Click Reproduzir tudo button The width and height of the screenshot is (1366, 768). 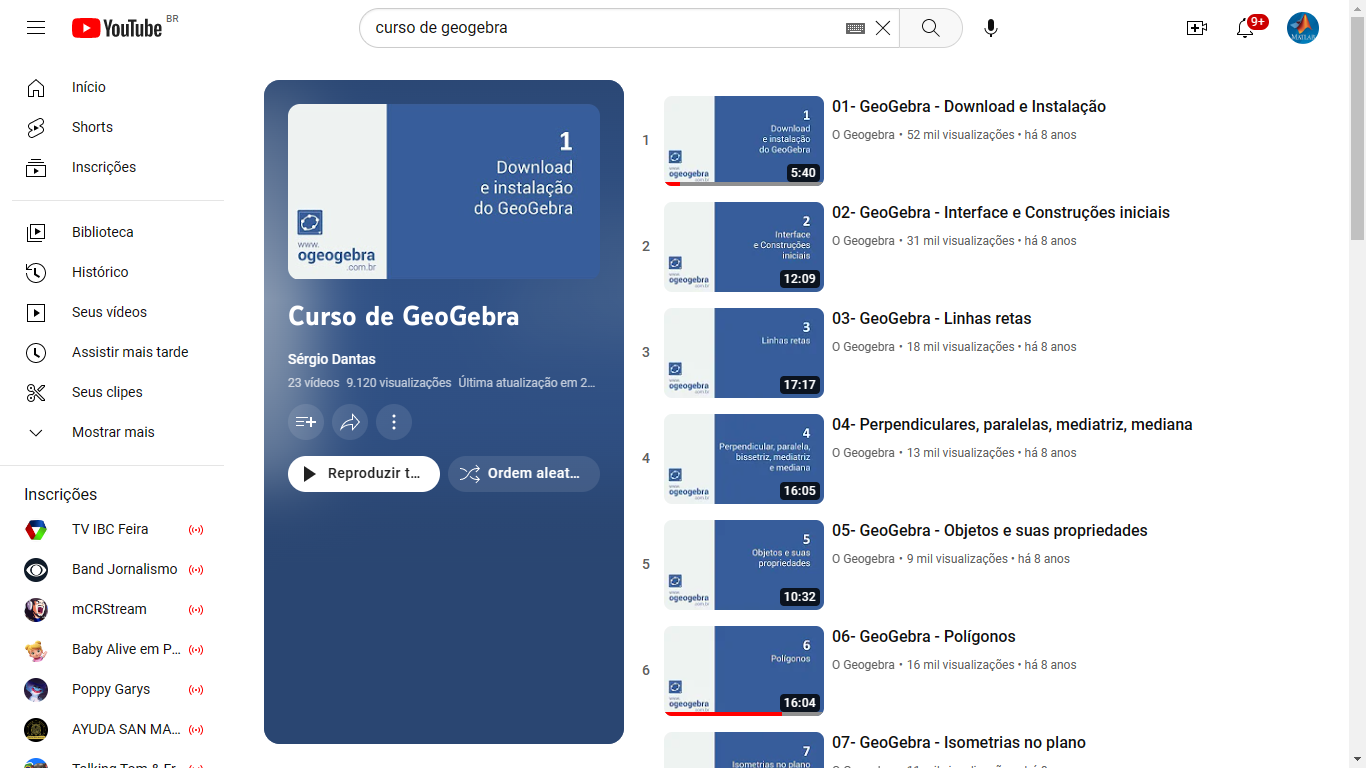coord(364,474)
